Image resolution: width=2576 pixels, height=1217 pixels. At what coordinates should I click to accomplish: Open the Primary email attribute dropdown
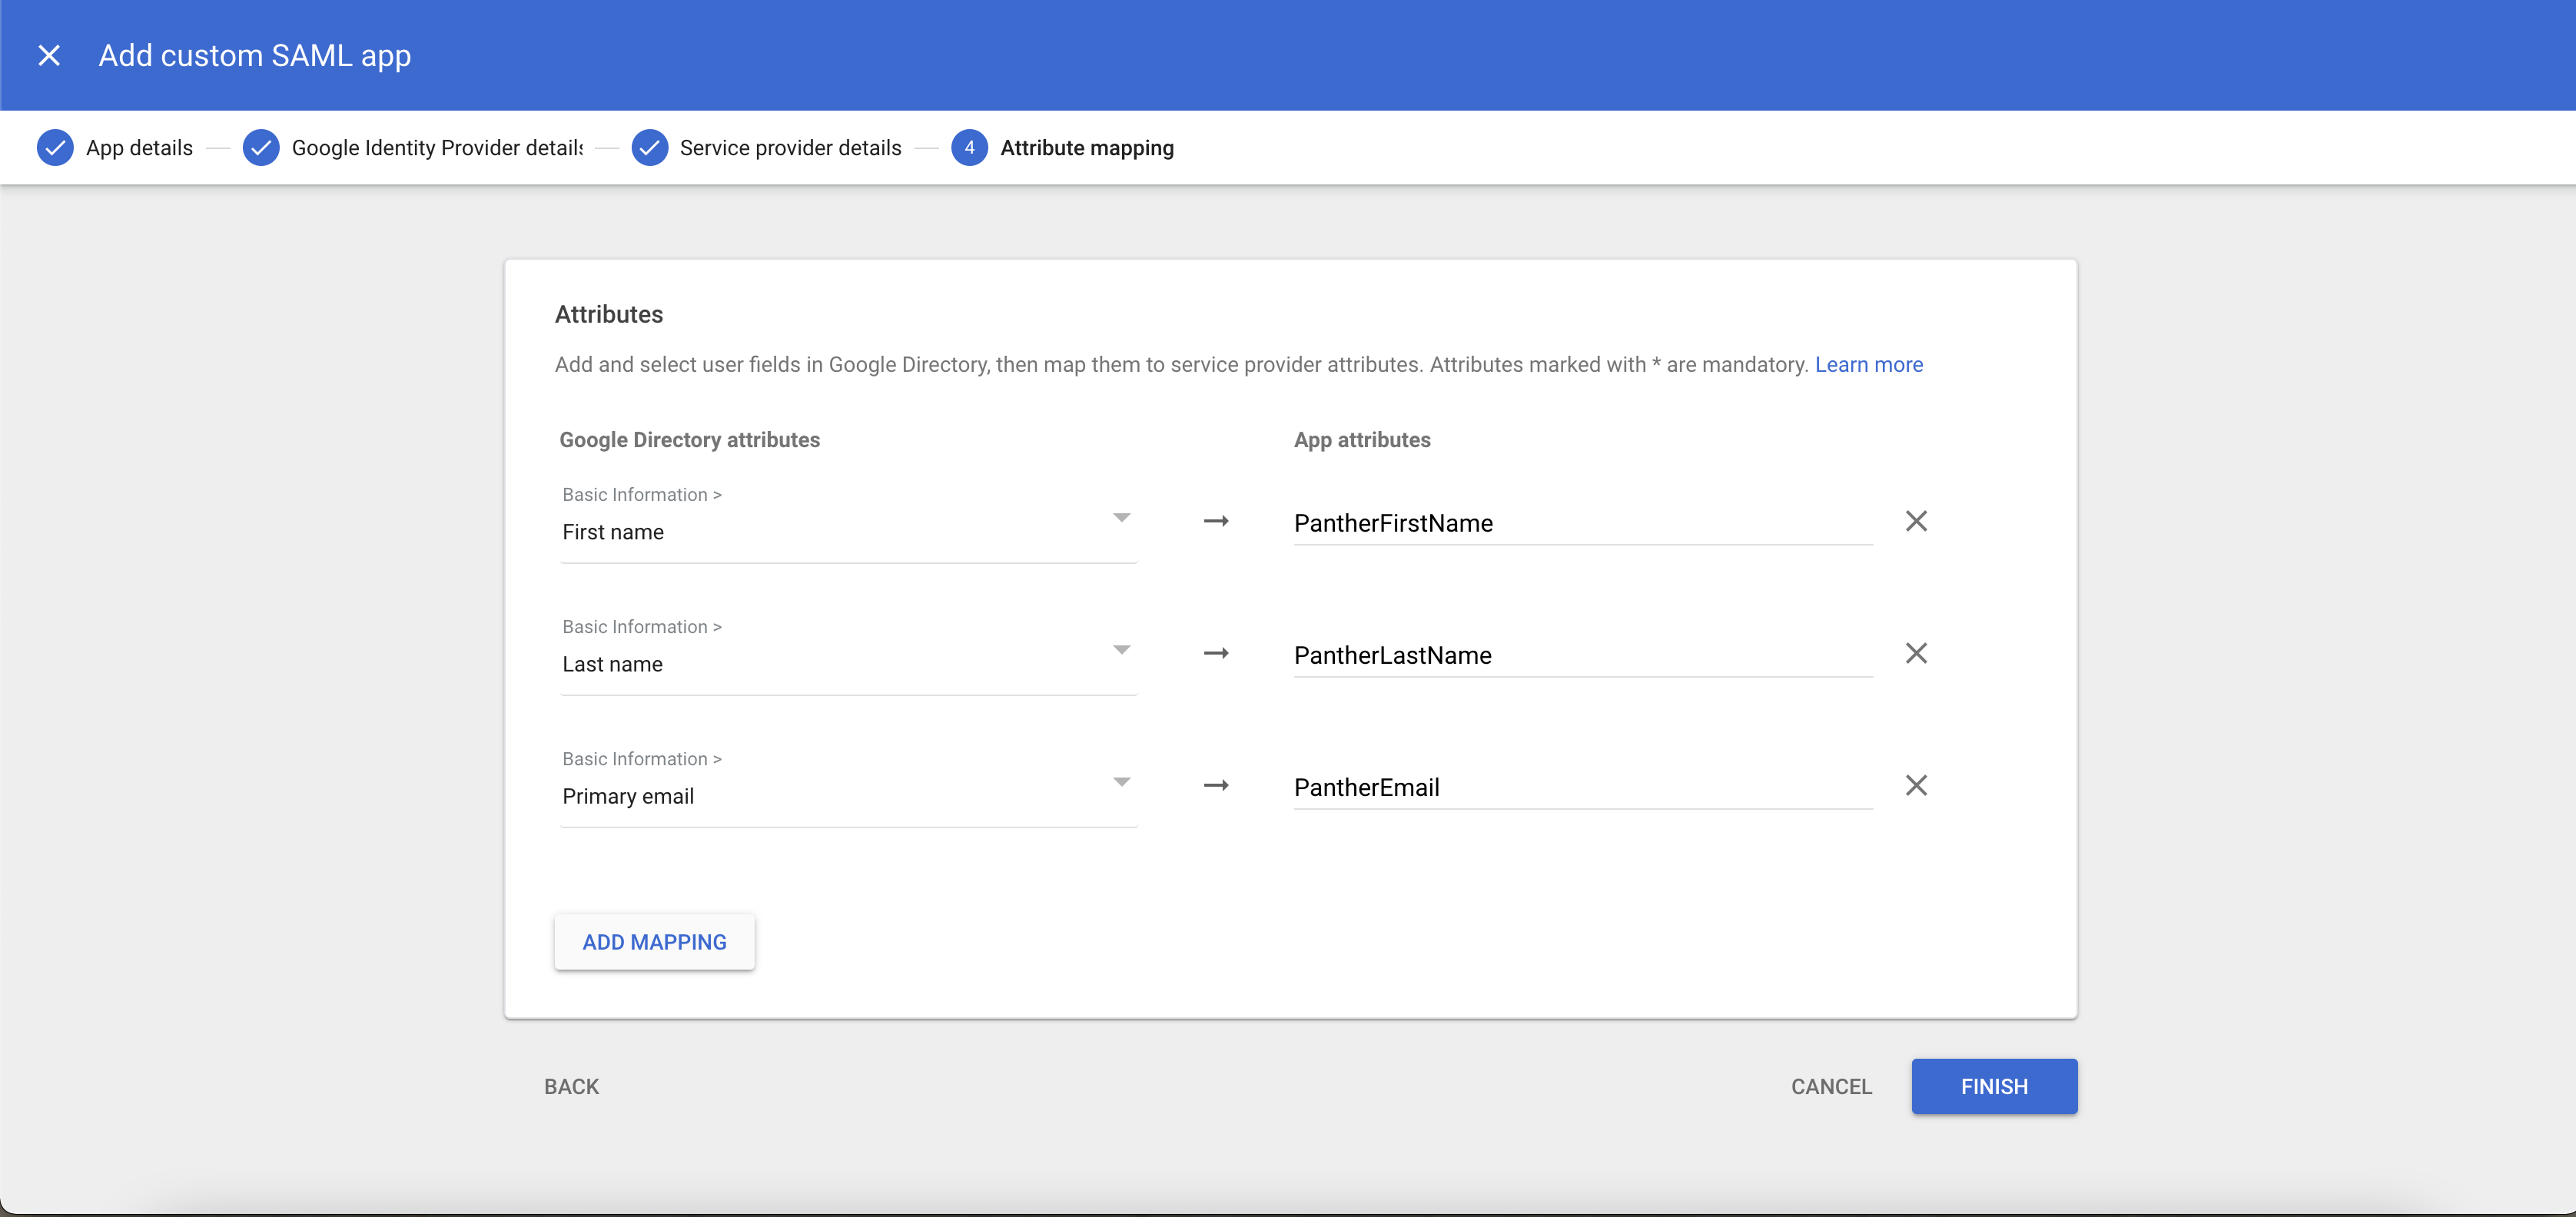pos(1121,782)
